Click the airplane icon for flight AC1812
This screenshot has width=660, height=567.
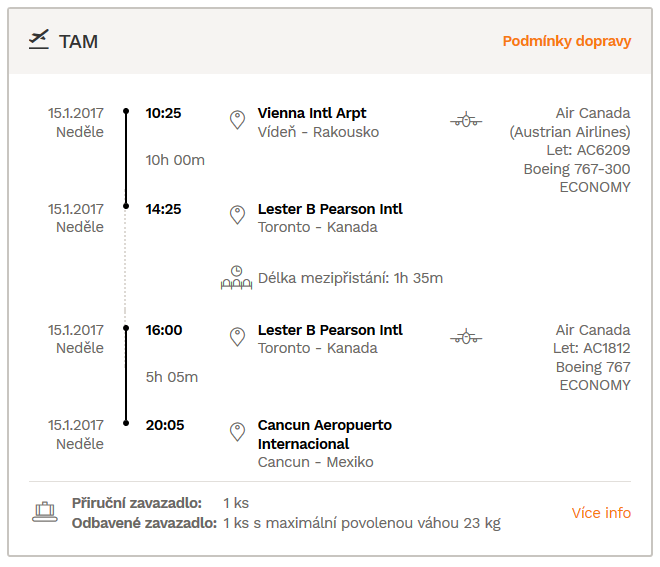pyautogui.click(x=466, y=337)
